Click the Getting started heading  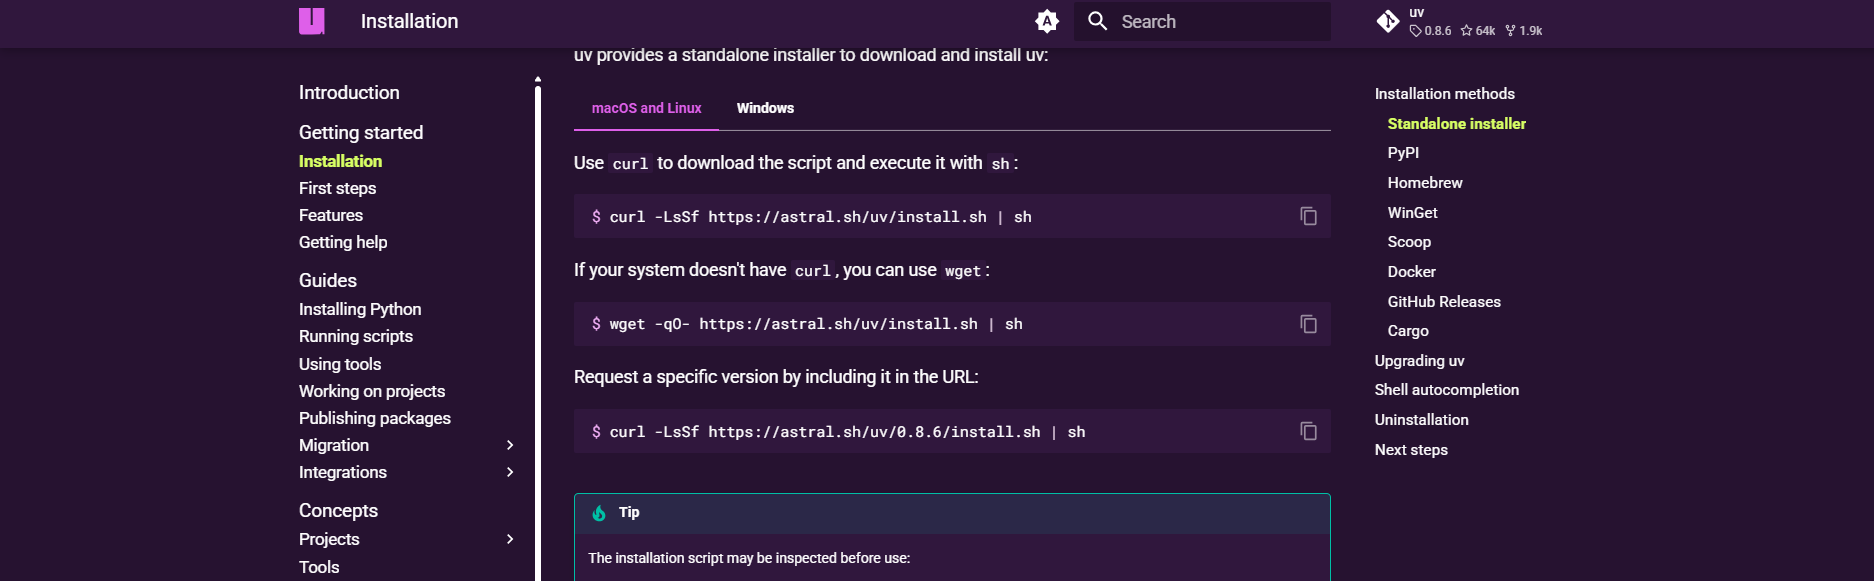tap(361, 132)
